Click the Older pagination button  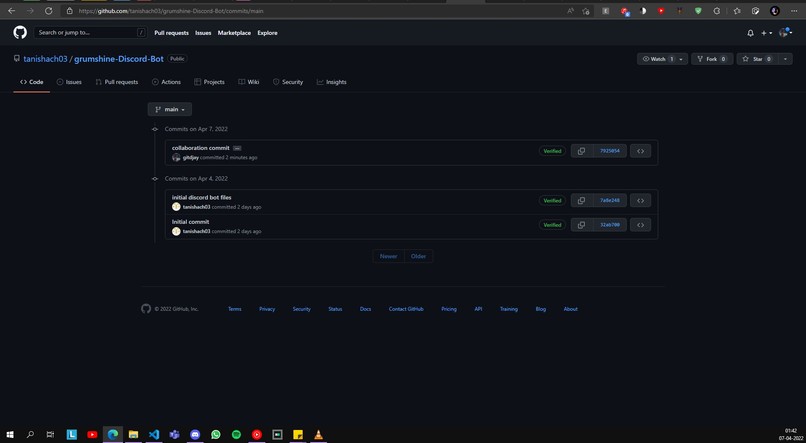[418, 256]
